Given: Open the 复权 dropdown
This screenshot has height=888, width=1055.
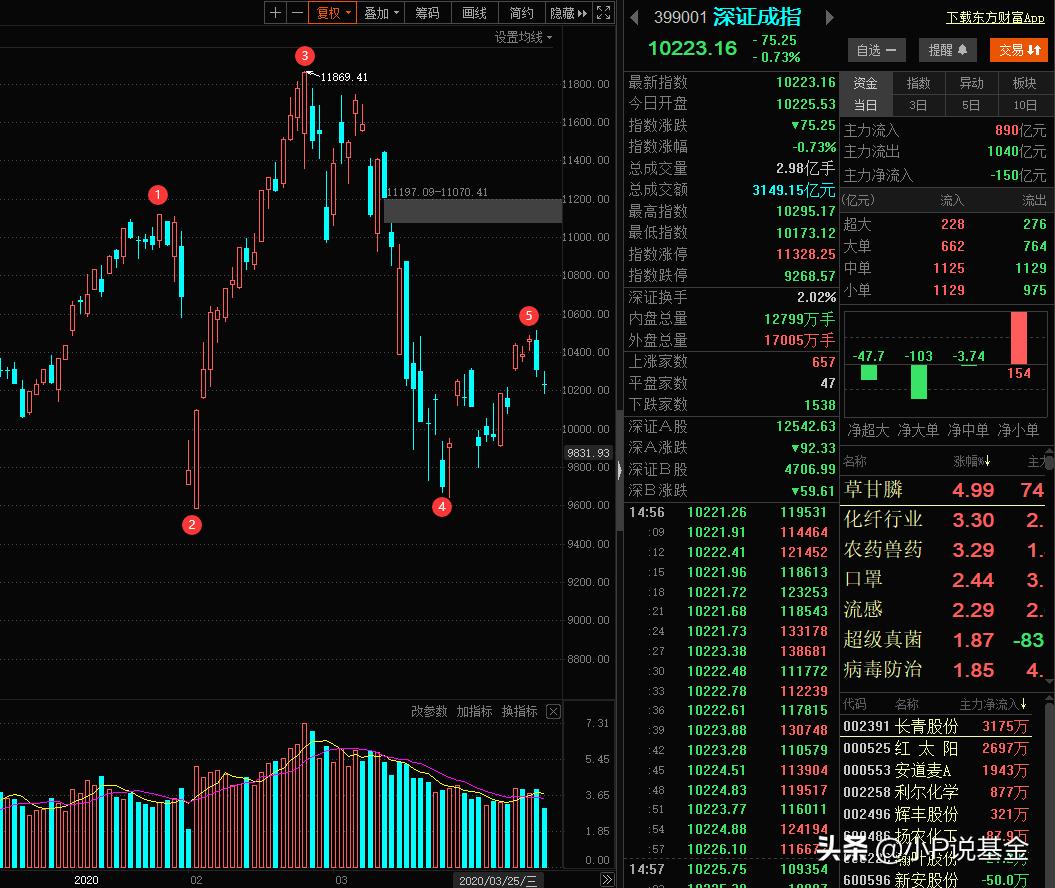Looking at the screenshot, I should [333, 13].
